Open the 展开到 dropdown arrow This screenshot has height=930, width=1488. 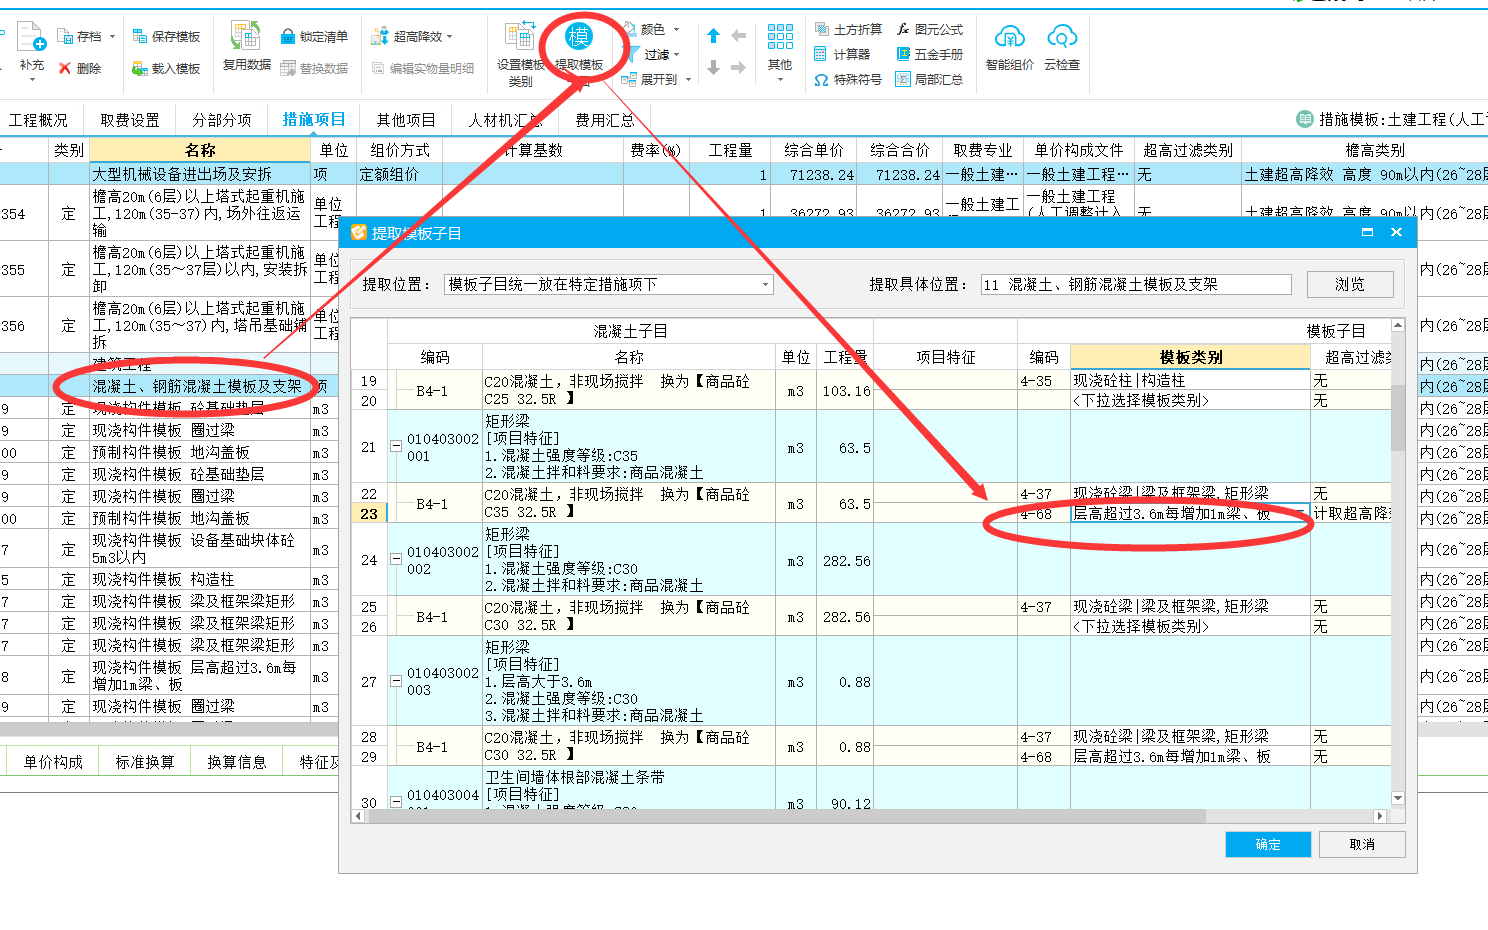[x=688, y=80]
